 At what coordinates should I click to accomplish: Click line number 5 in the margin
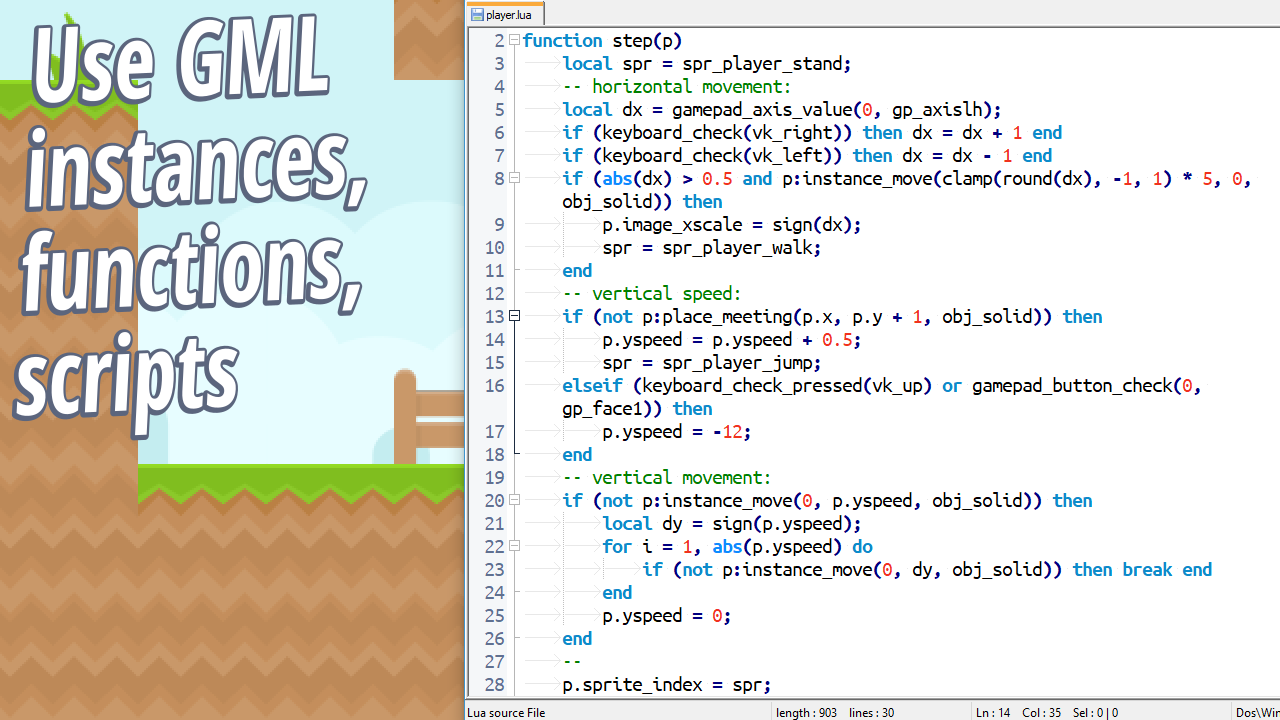(499, 110)
